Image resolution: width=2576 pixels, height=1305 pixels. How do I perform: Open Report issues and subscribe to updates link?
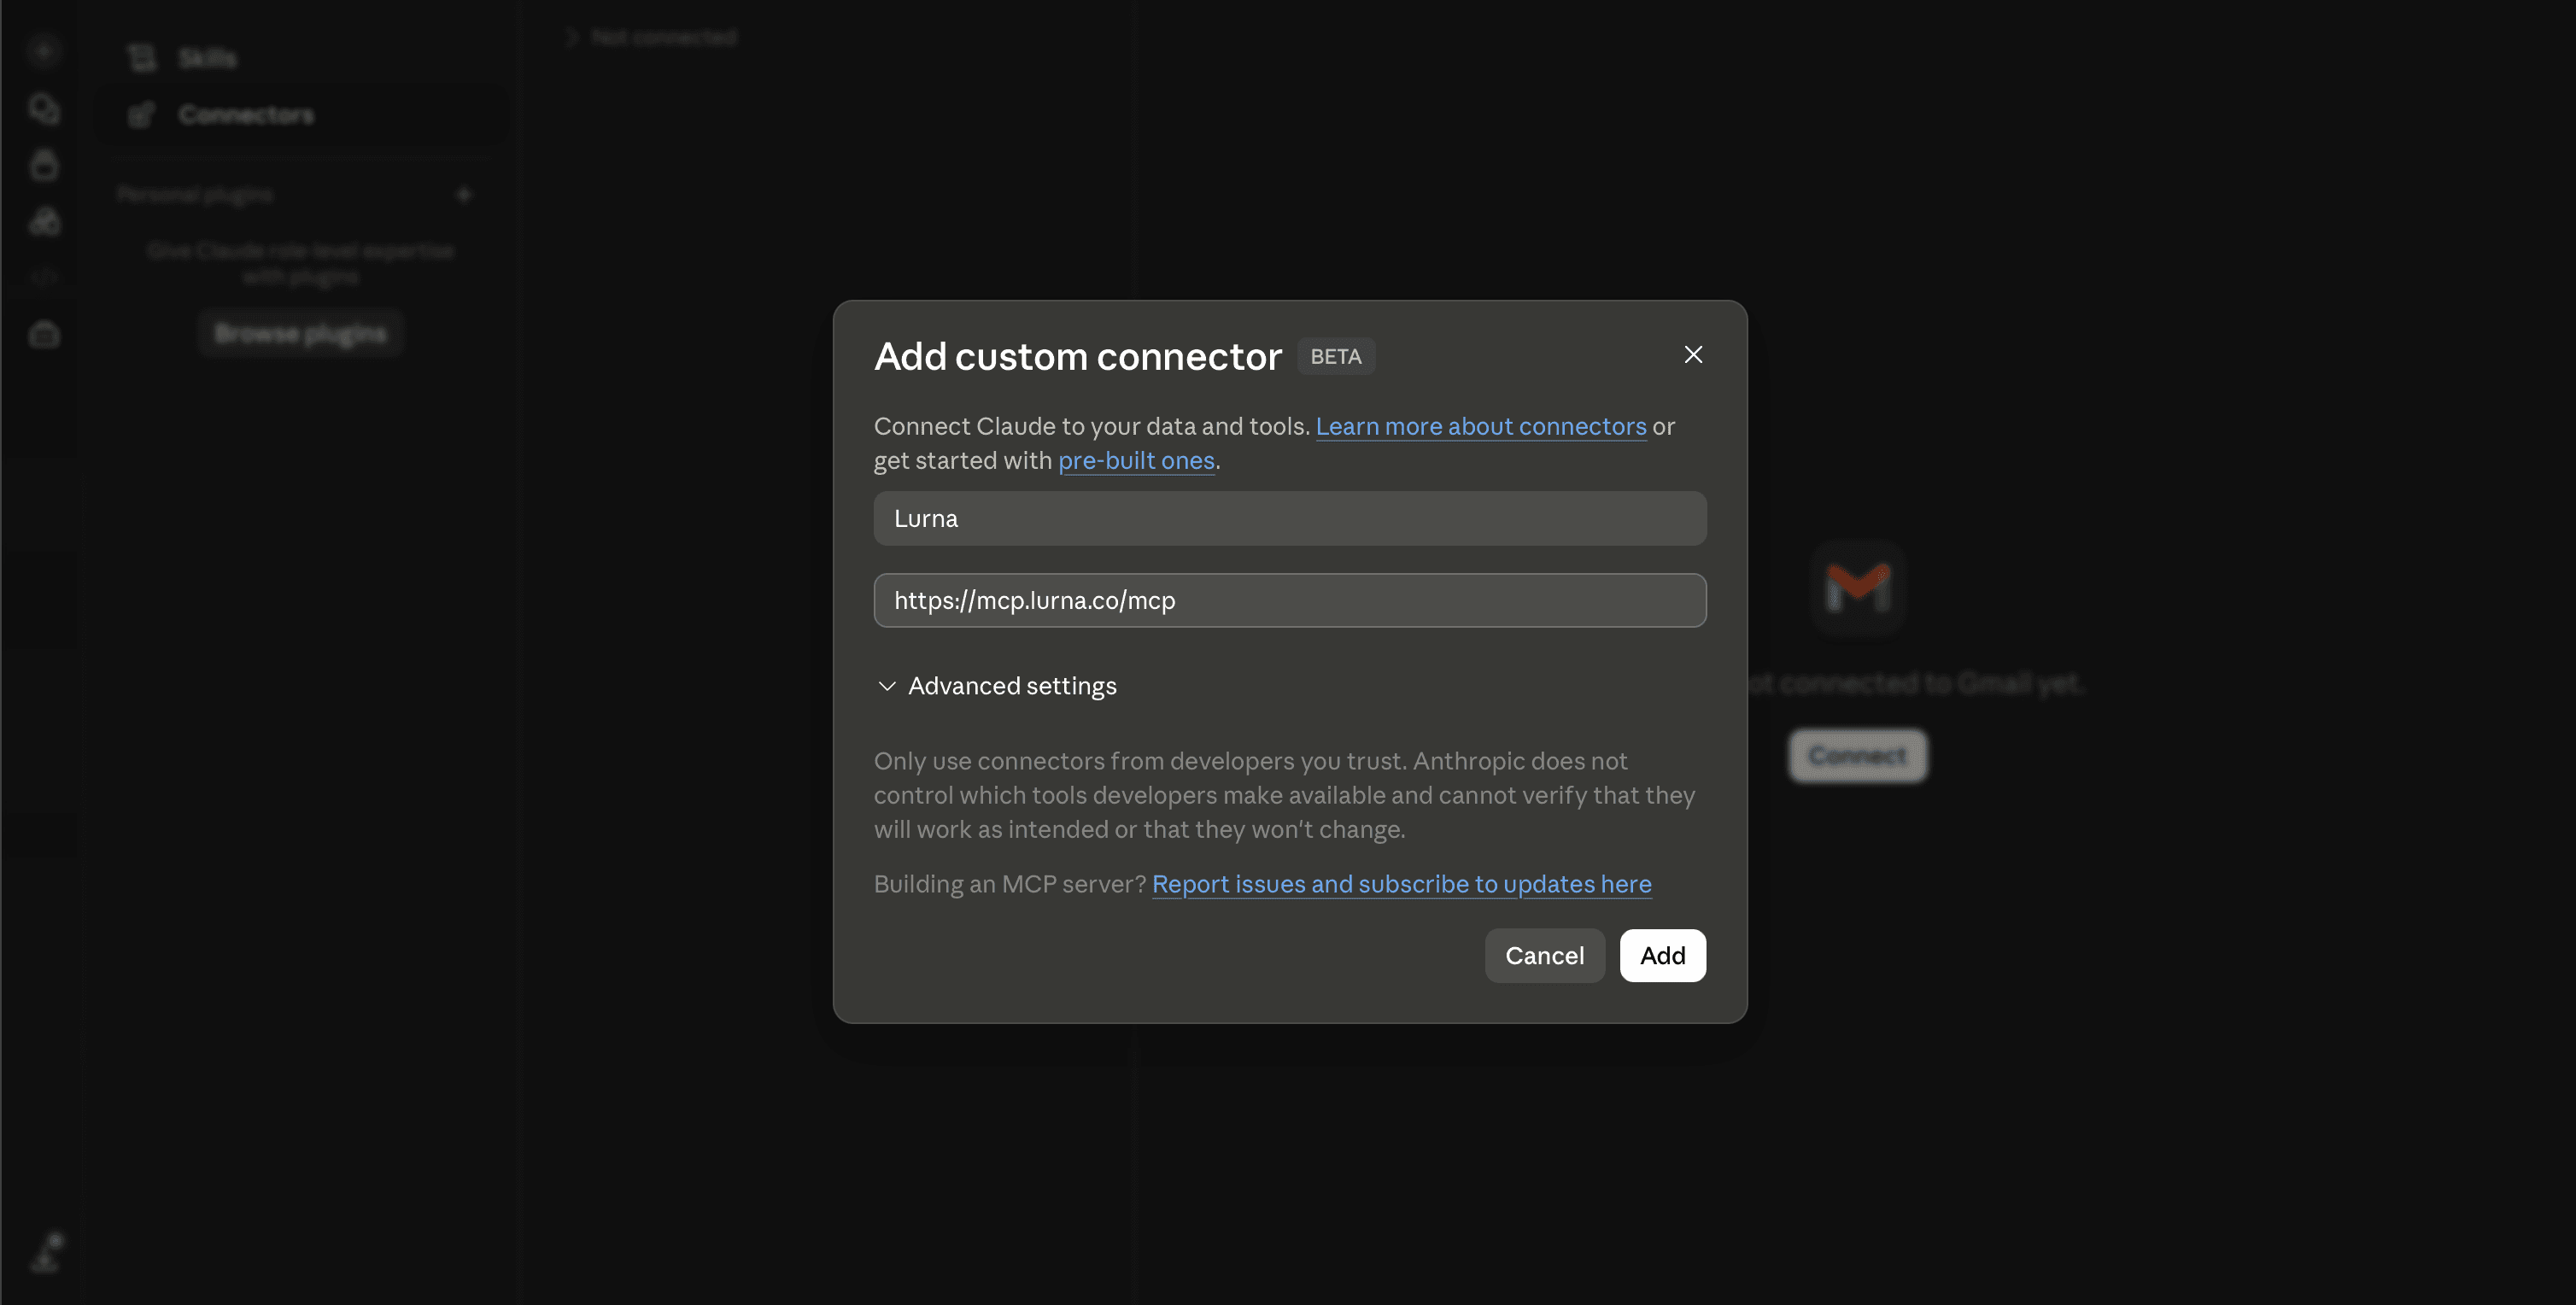coord(1401,884)
